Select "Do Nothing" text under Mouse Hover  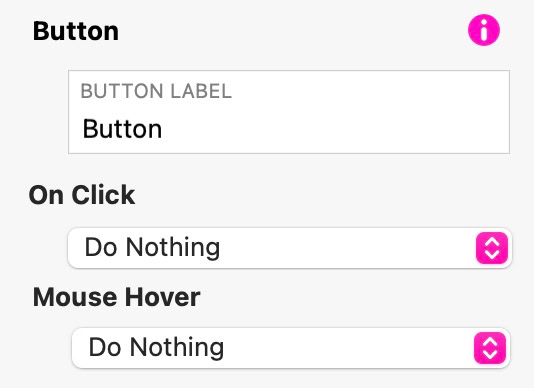[x=156, y=347]
